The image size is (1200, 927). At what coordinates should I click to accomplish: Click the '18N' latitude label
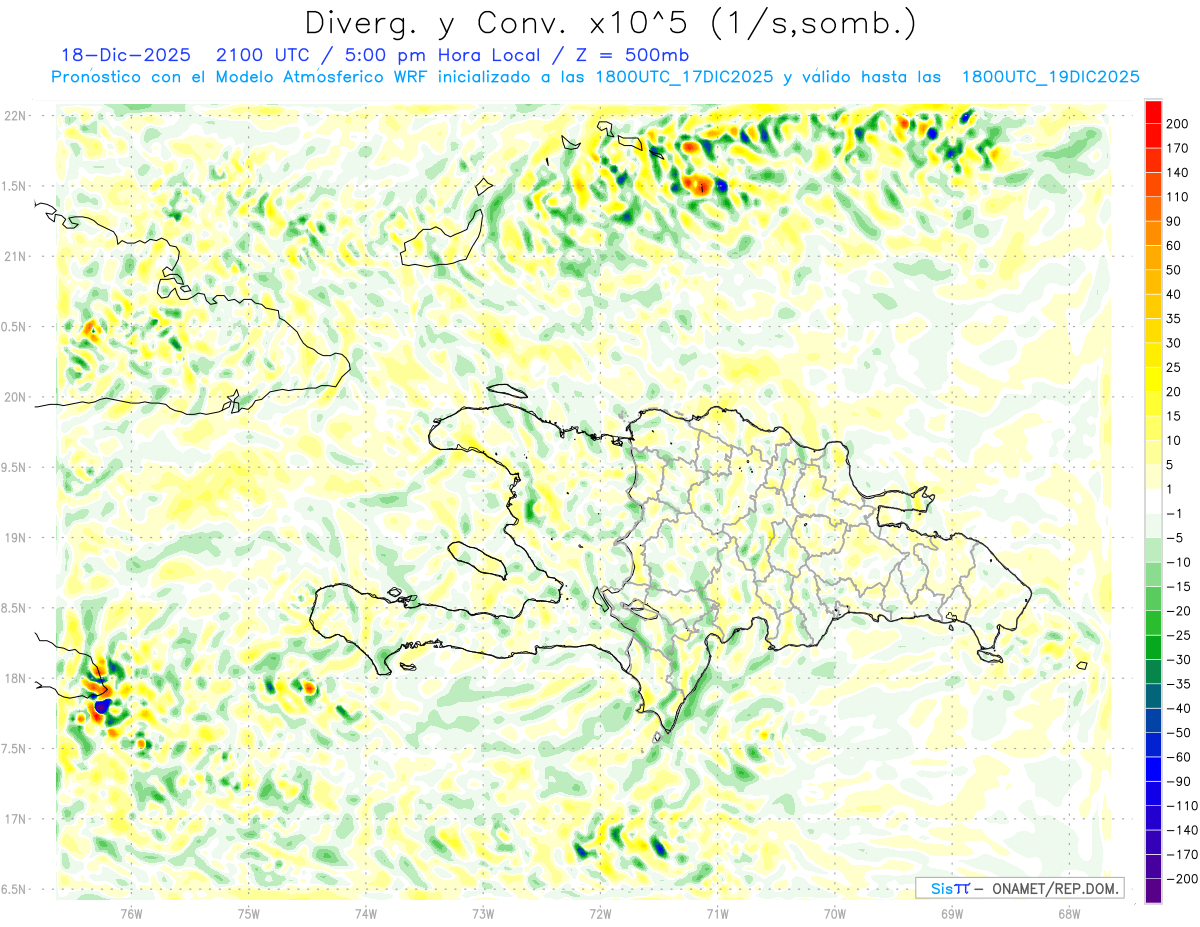coord(15,678)
